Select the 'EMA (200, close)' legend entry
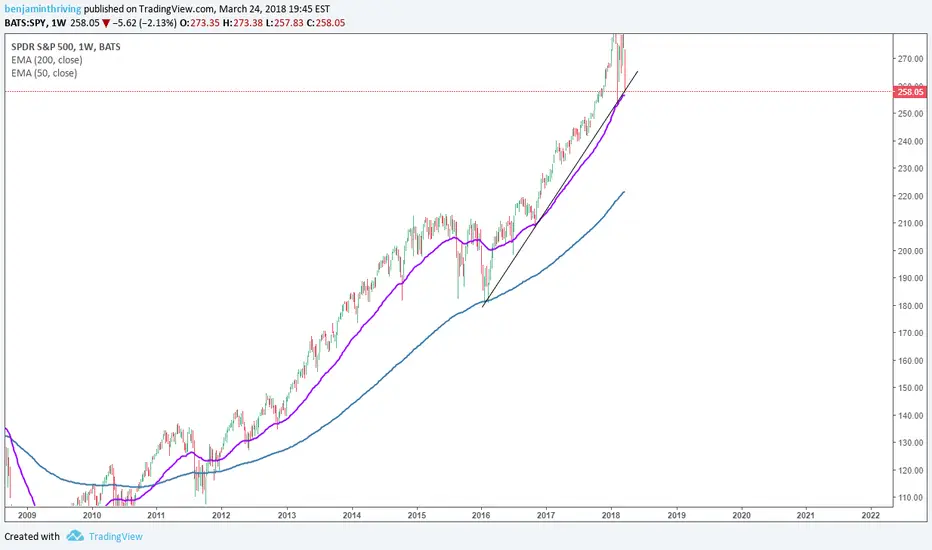The image size is (932, 550). click(x=46, y=59)
